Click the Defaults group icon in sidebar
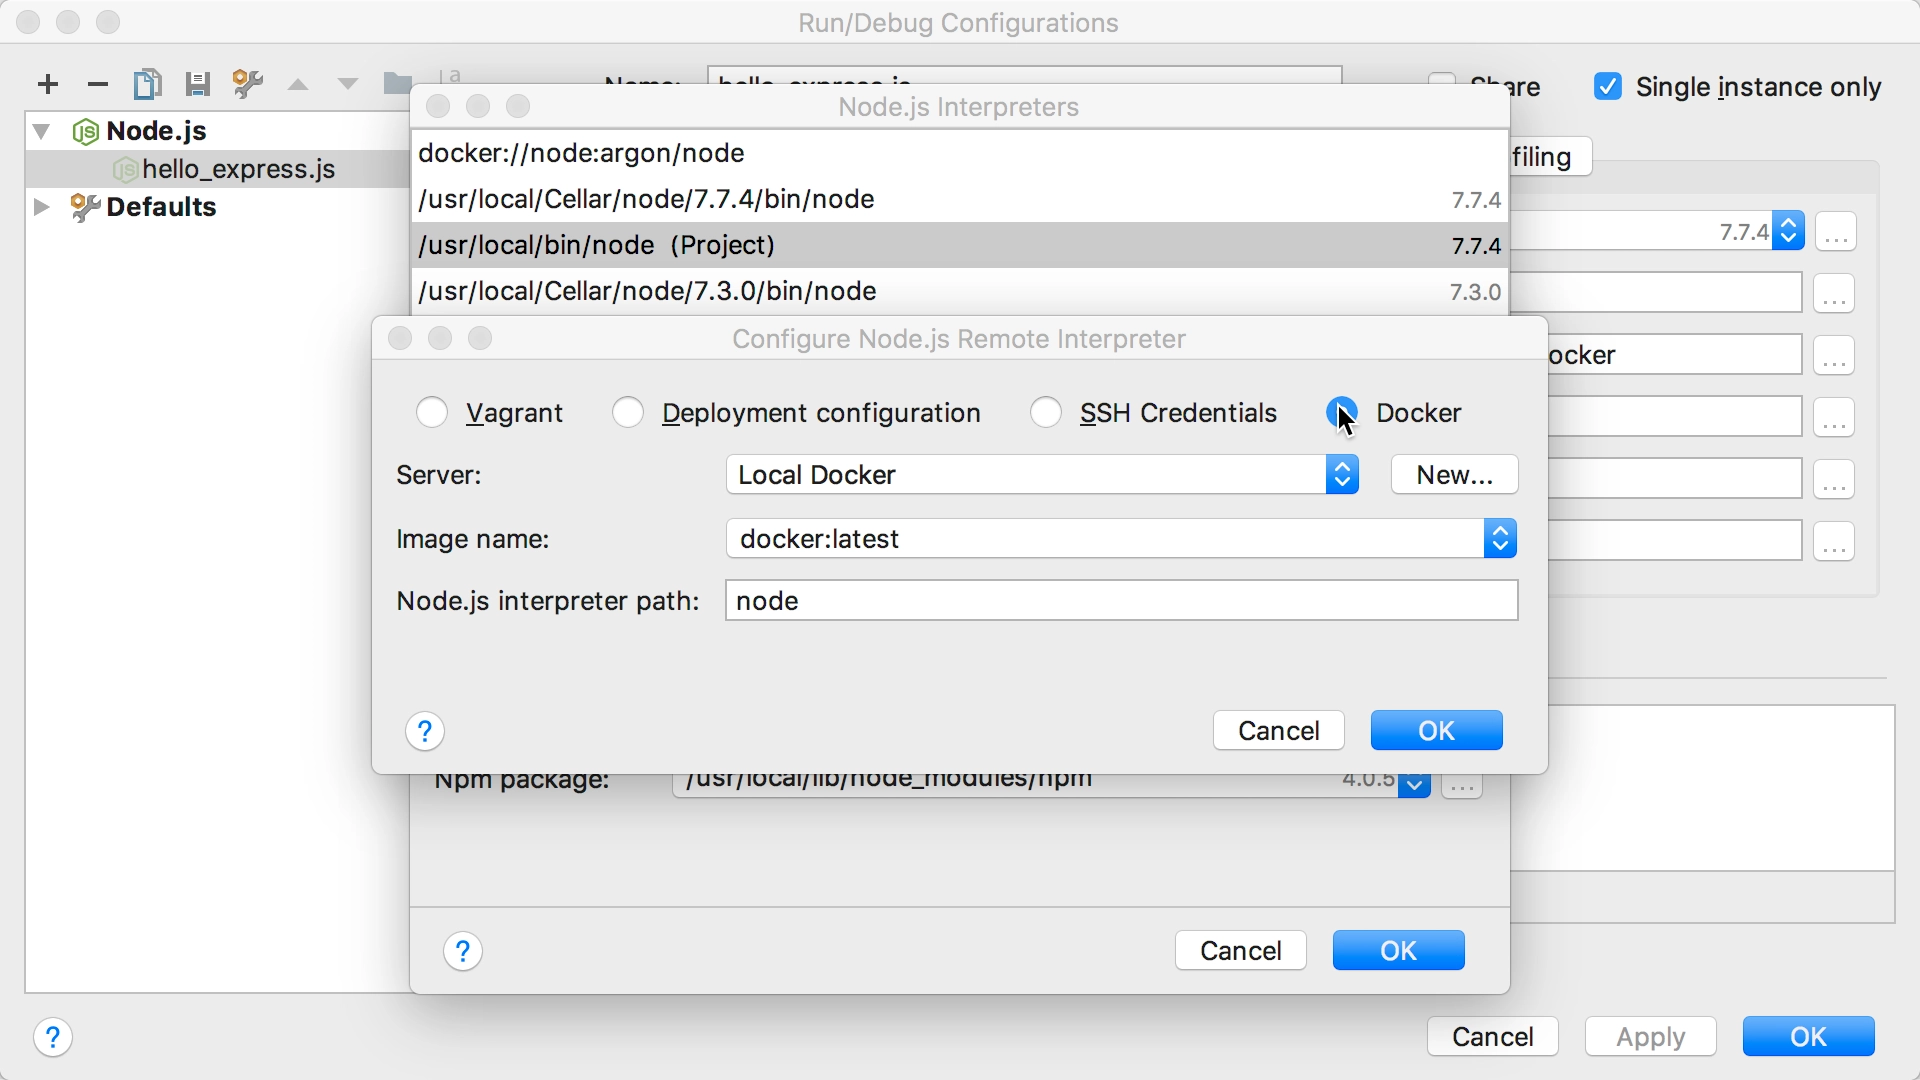 coord(84,206)
